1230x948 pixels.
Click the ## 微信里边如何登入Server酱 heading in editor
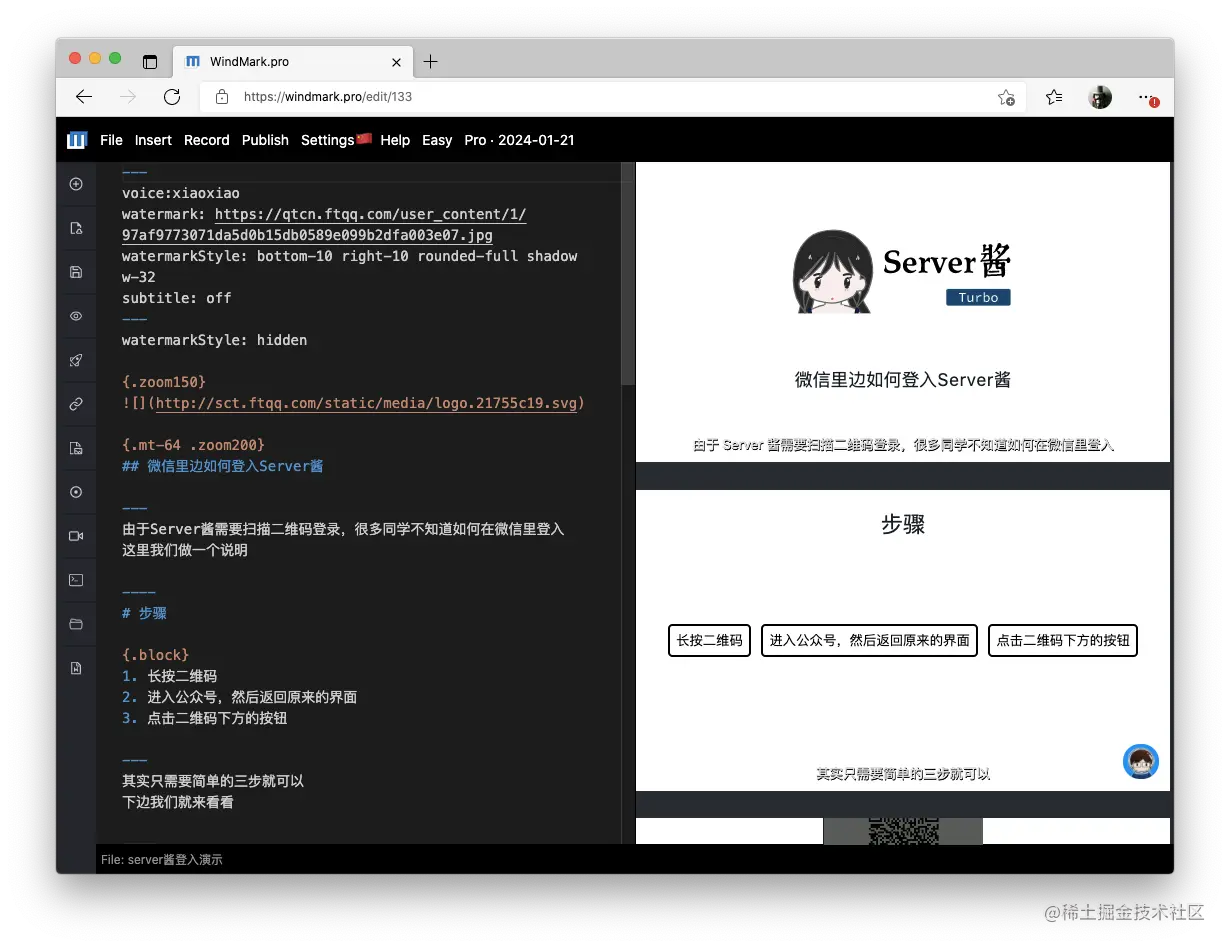point(222,466)
